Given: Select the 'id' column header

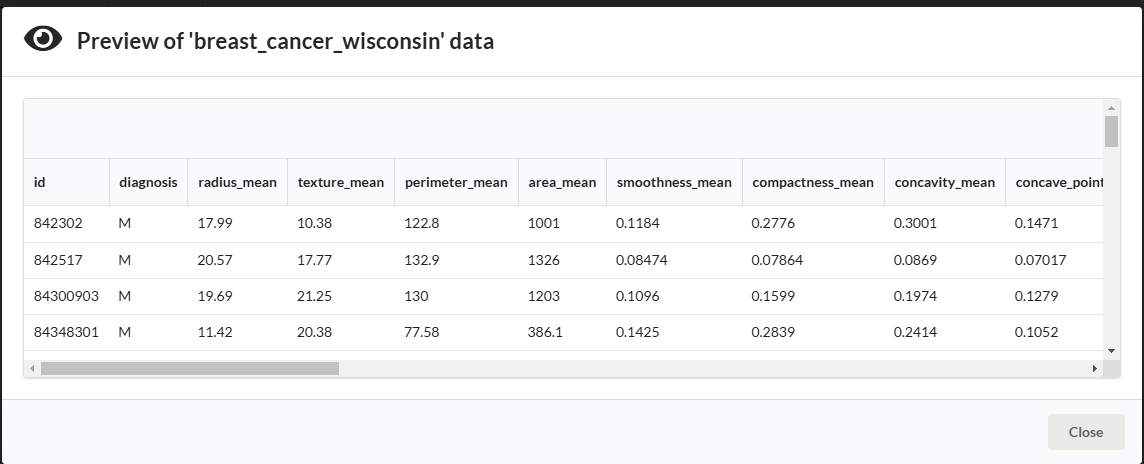Looking at the screenshot, I should click(x=40, y=182).
